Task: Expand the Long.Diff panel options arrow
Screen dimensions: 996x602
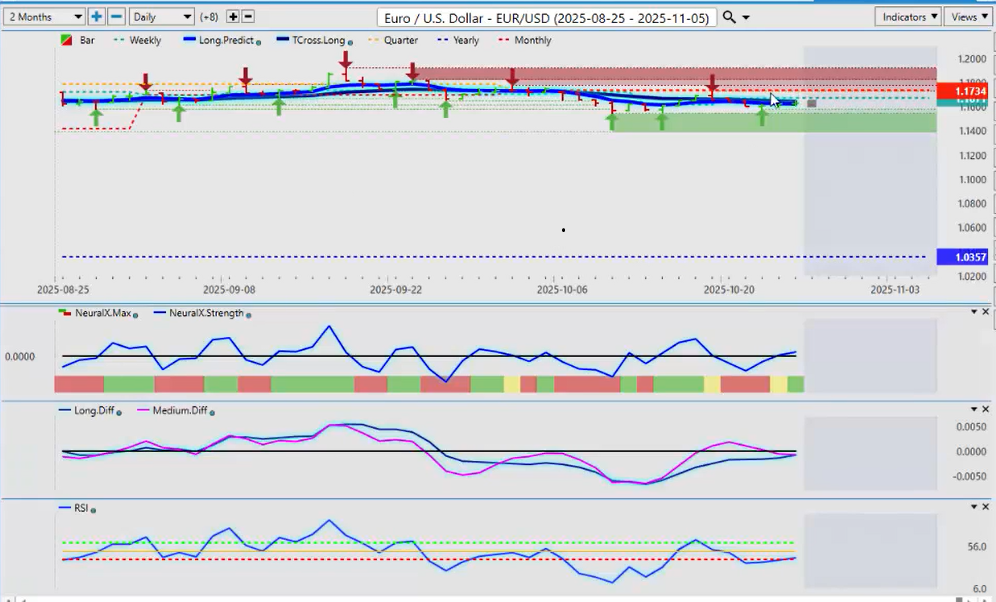Action: [973, 409]
